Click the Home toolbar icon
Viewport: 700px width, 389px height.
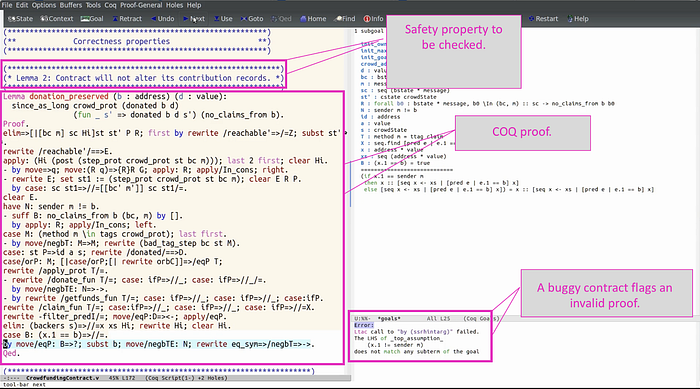pyautogui.click(x=313, y=19)
